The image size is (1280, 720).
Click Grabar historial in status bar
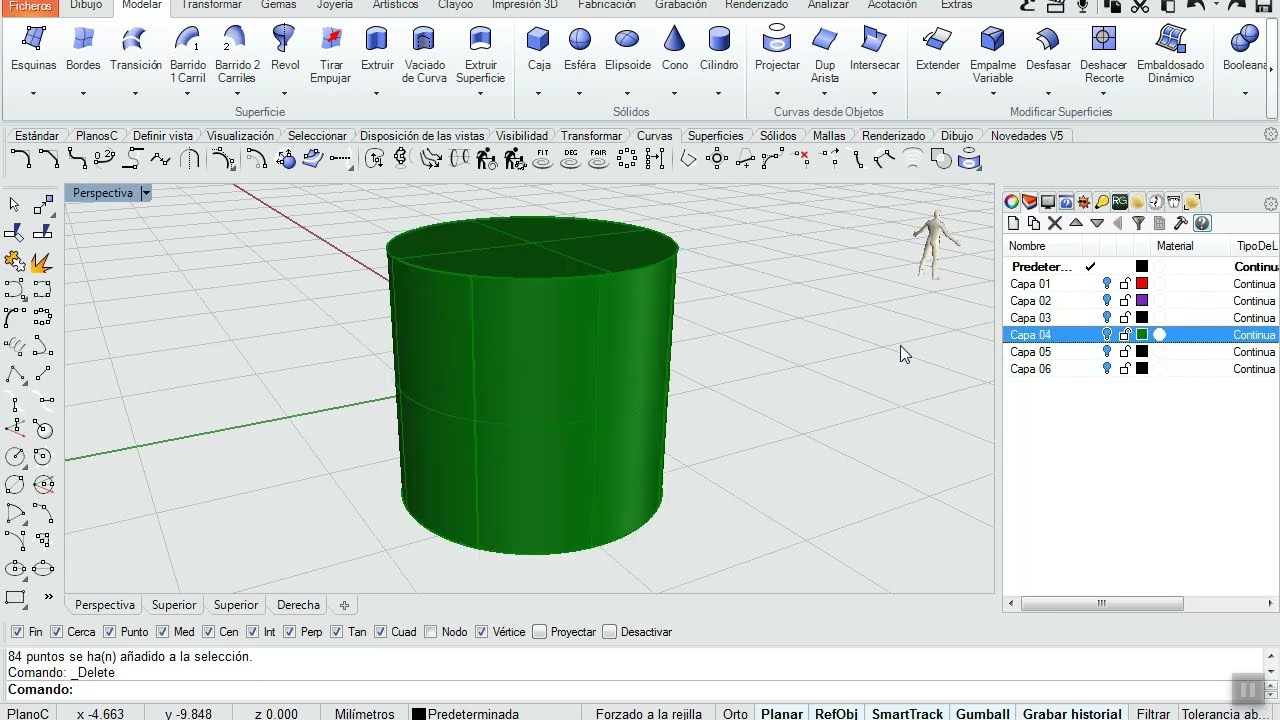click(1072, 713)
